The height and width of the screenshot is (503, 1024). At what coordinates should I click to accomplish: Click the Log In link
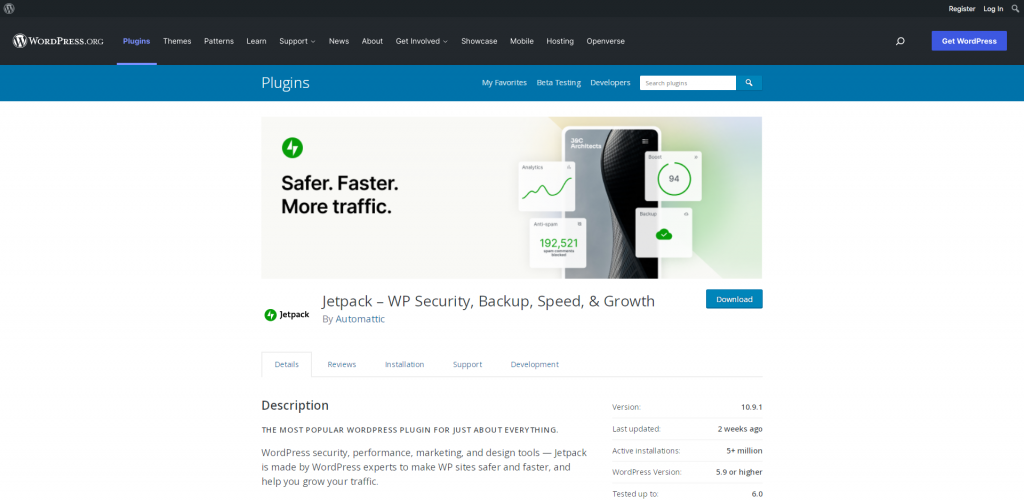tap(993, 8)
